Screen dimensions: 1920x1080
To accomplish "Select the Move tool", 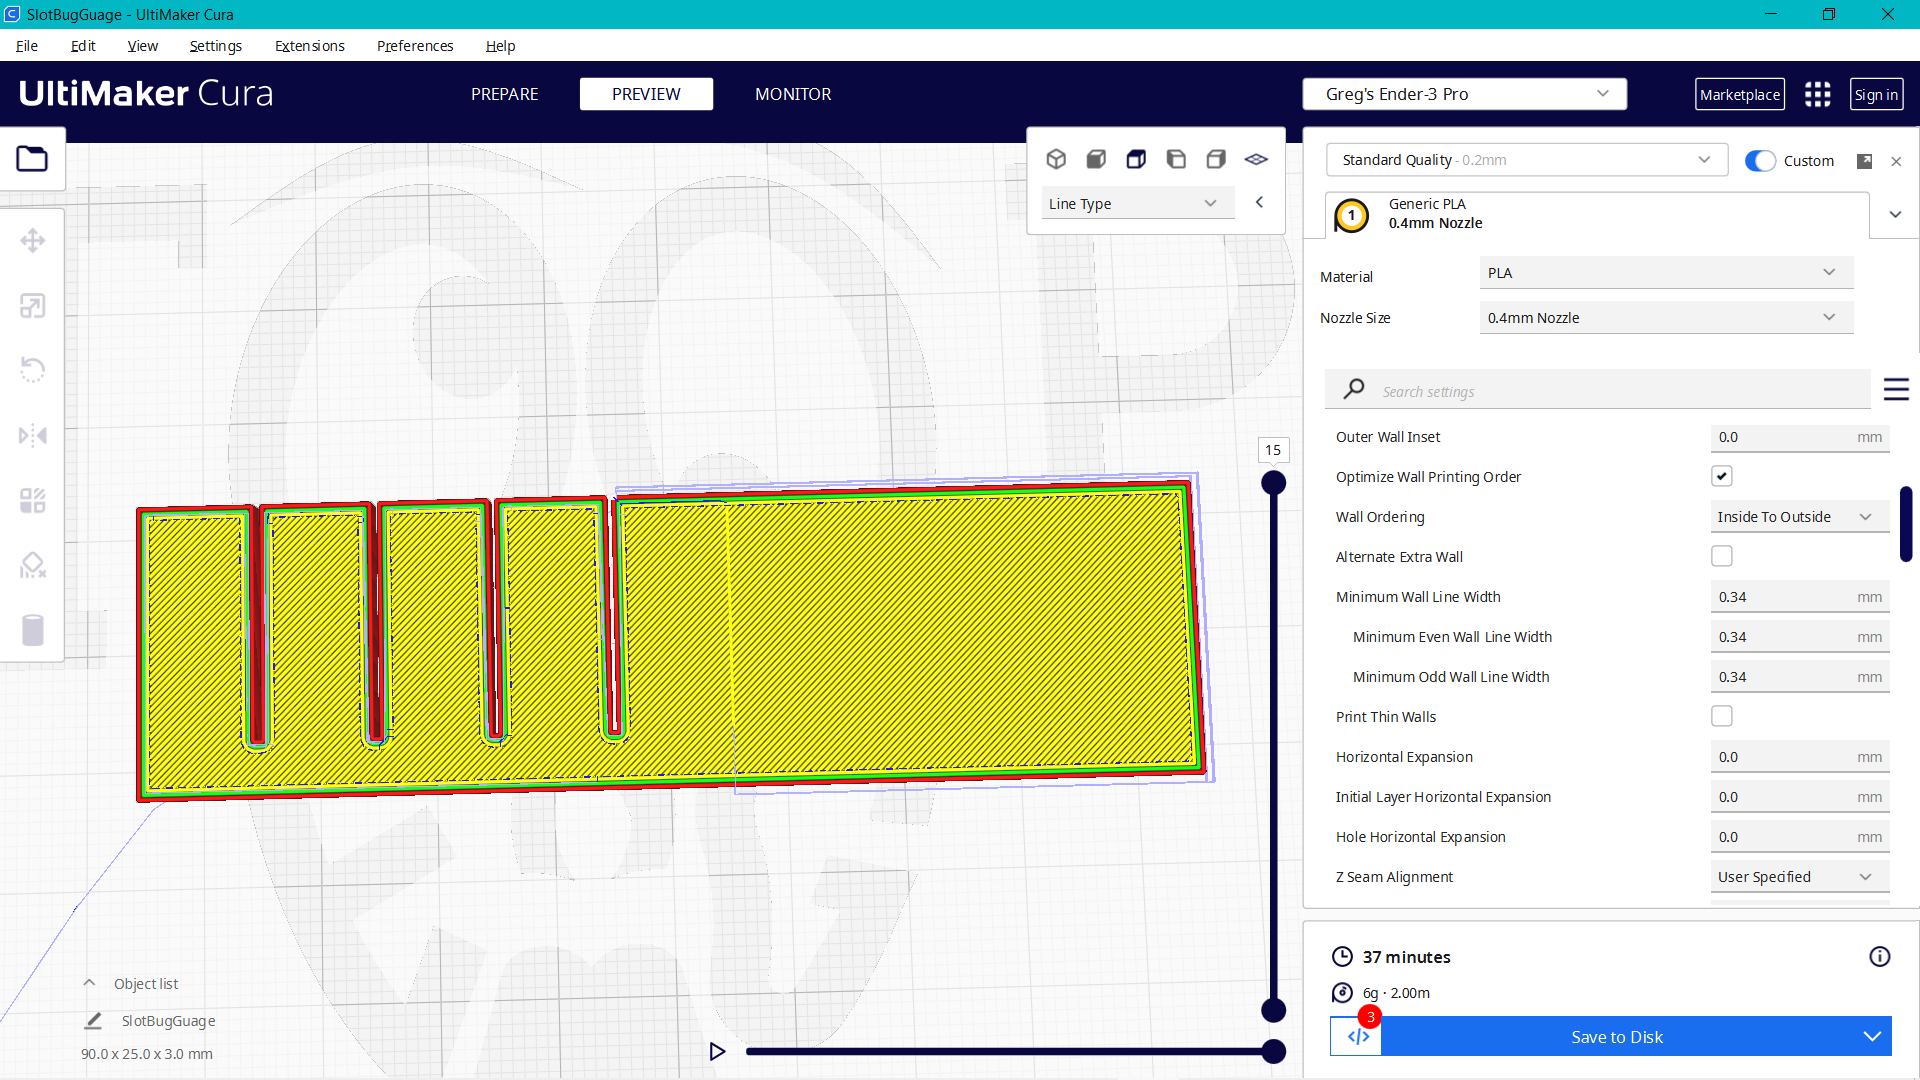I will (x=32, y=241).
